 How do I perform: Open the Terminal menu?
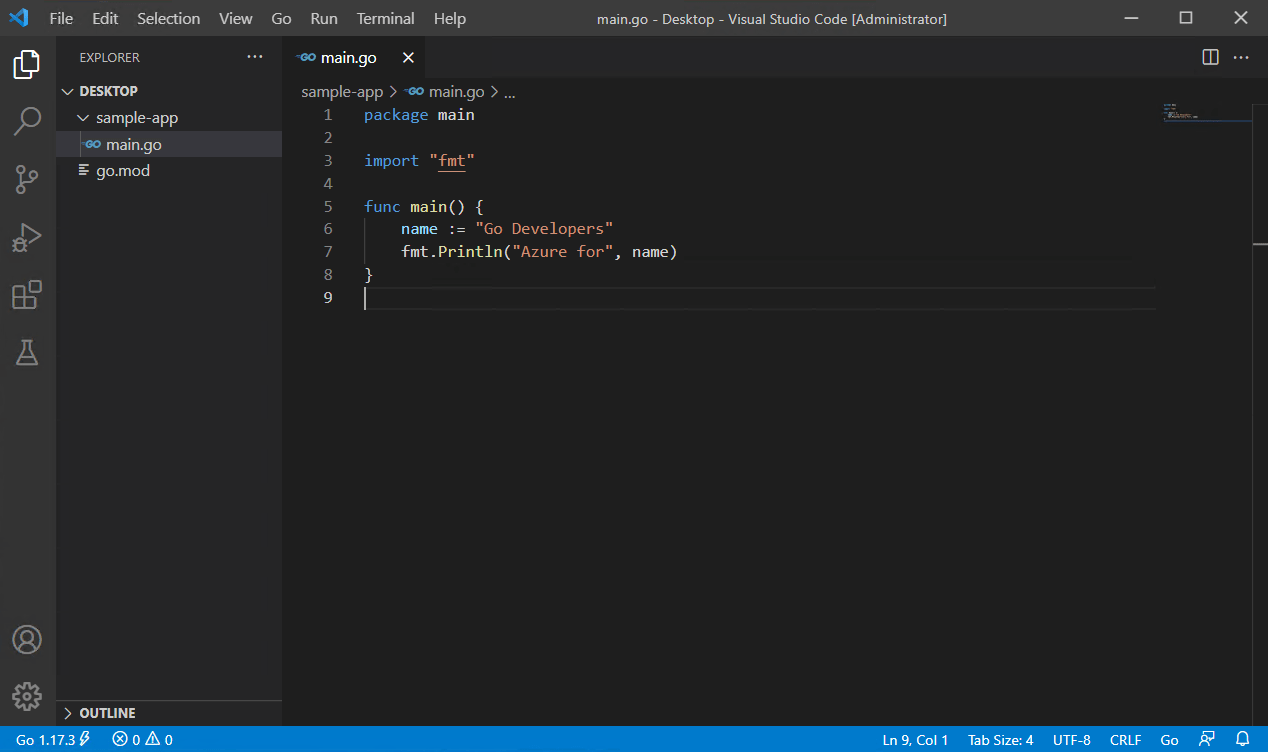click(385, 18)
